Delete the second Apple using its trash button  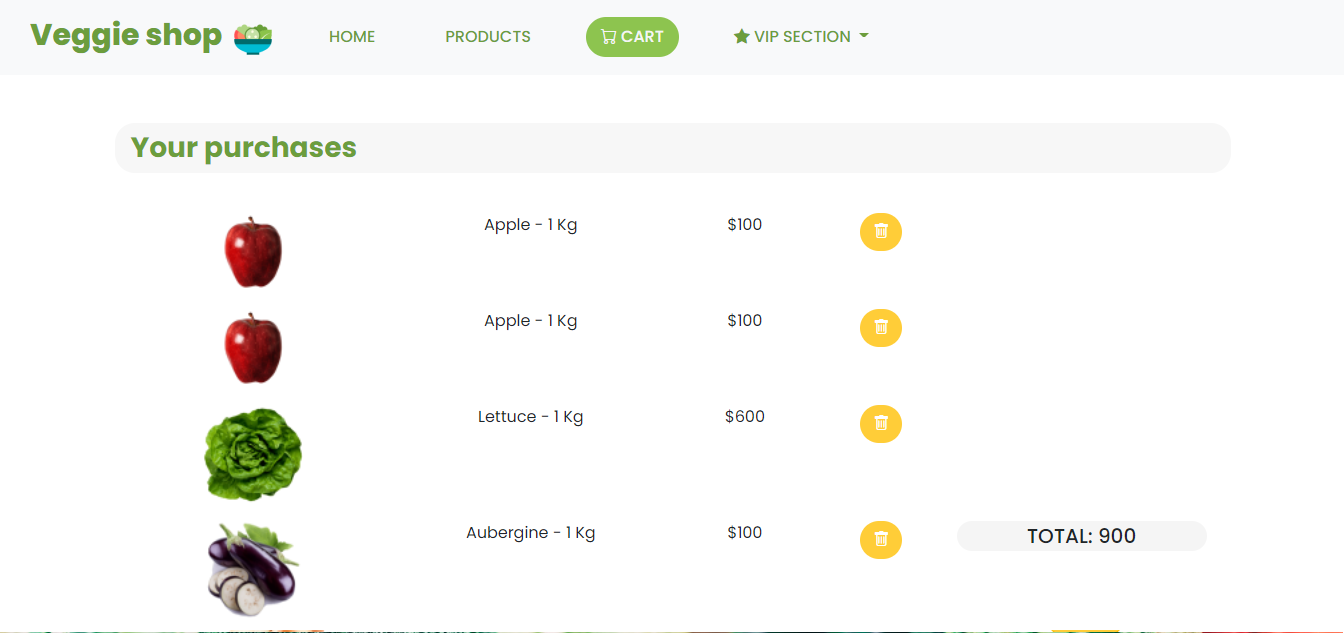pyautogui.click(x=880, y=328)
